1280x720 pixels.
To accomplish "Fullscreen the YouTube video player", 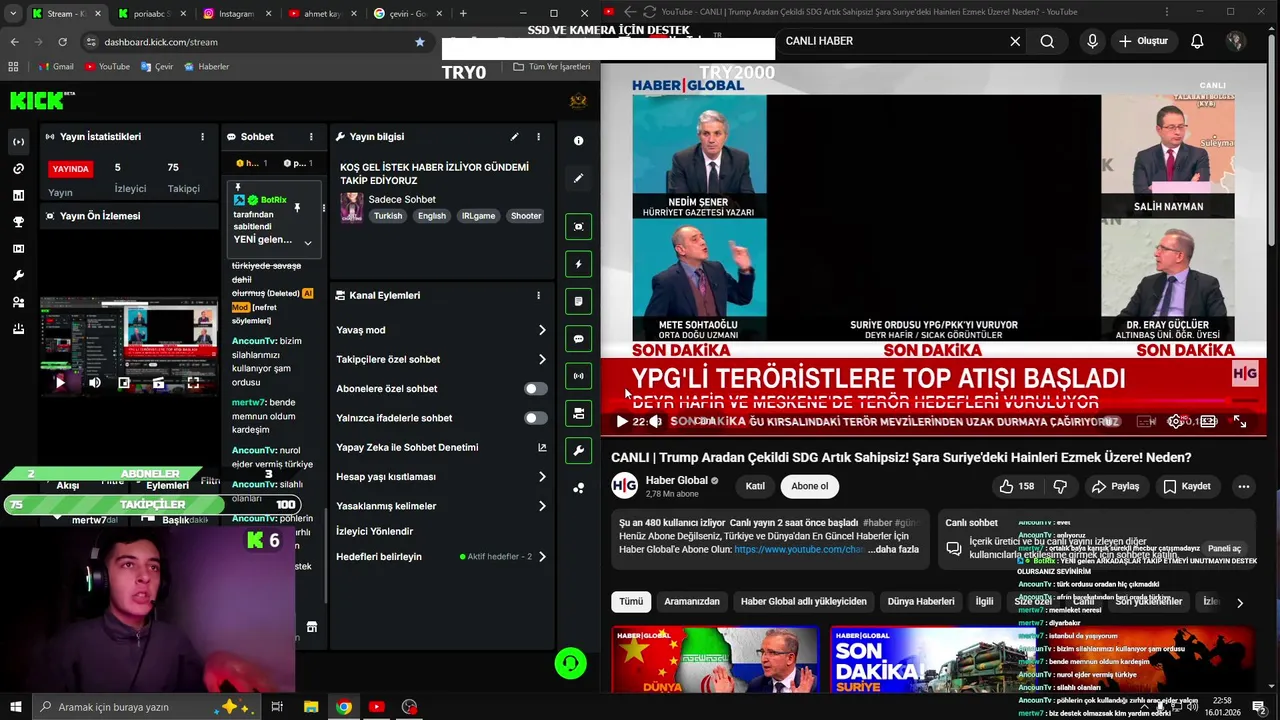I will click(1240, 422).
